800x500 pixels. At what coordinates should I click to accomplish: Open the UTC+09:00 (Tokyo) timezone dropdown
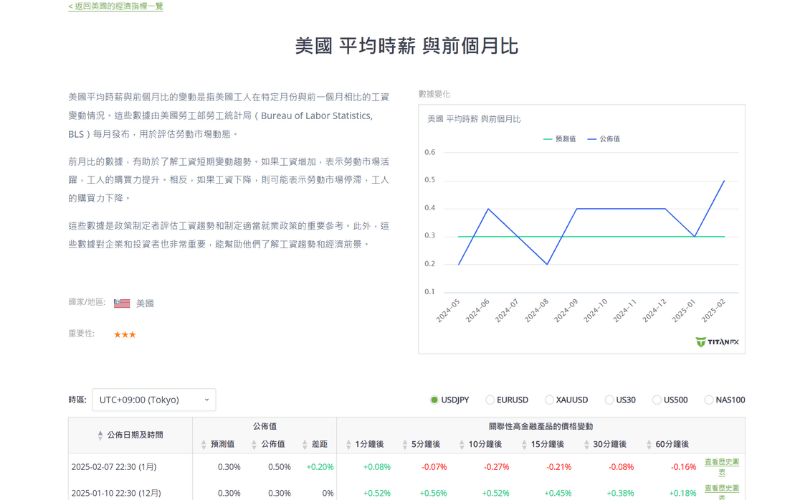154,400
